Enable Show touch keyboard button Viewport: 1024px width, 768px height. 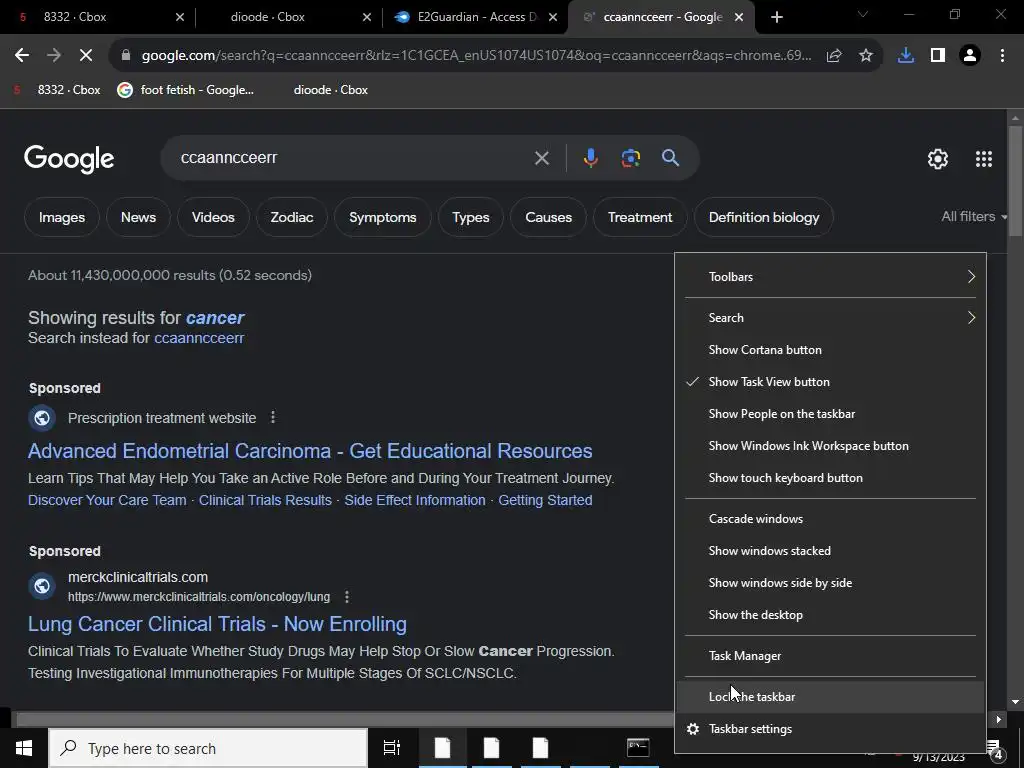point(830,478)
